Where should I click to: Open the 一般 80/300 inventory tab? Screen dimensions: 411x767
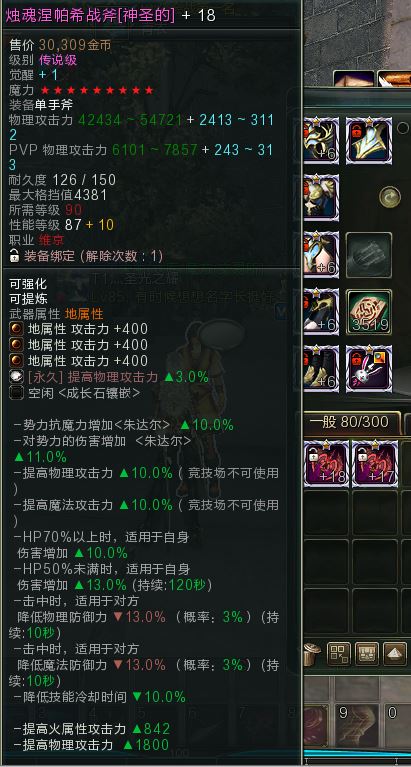(x=349, y=422)
